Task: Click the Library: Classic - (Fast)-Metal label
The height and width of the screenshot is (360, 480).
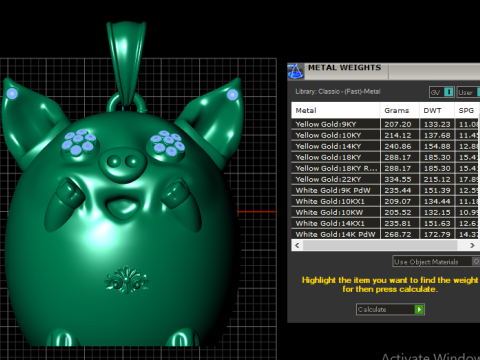Action: [x=338, y=91]
